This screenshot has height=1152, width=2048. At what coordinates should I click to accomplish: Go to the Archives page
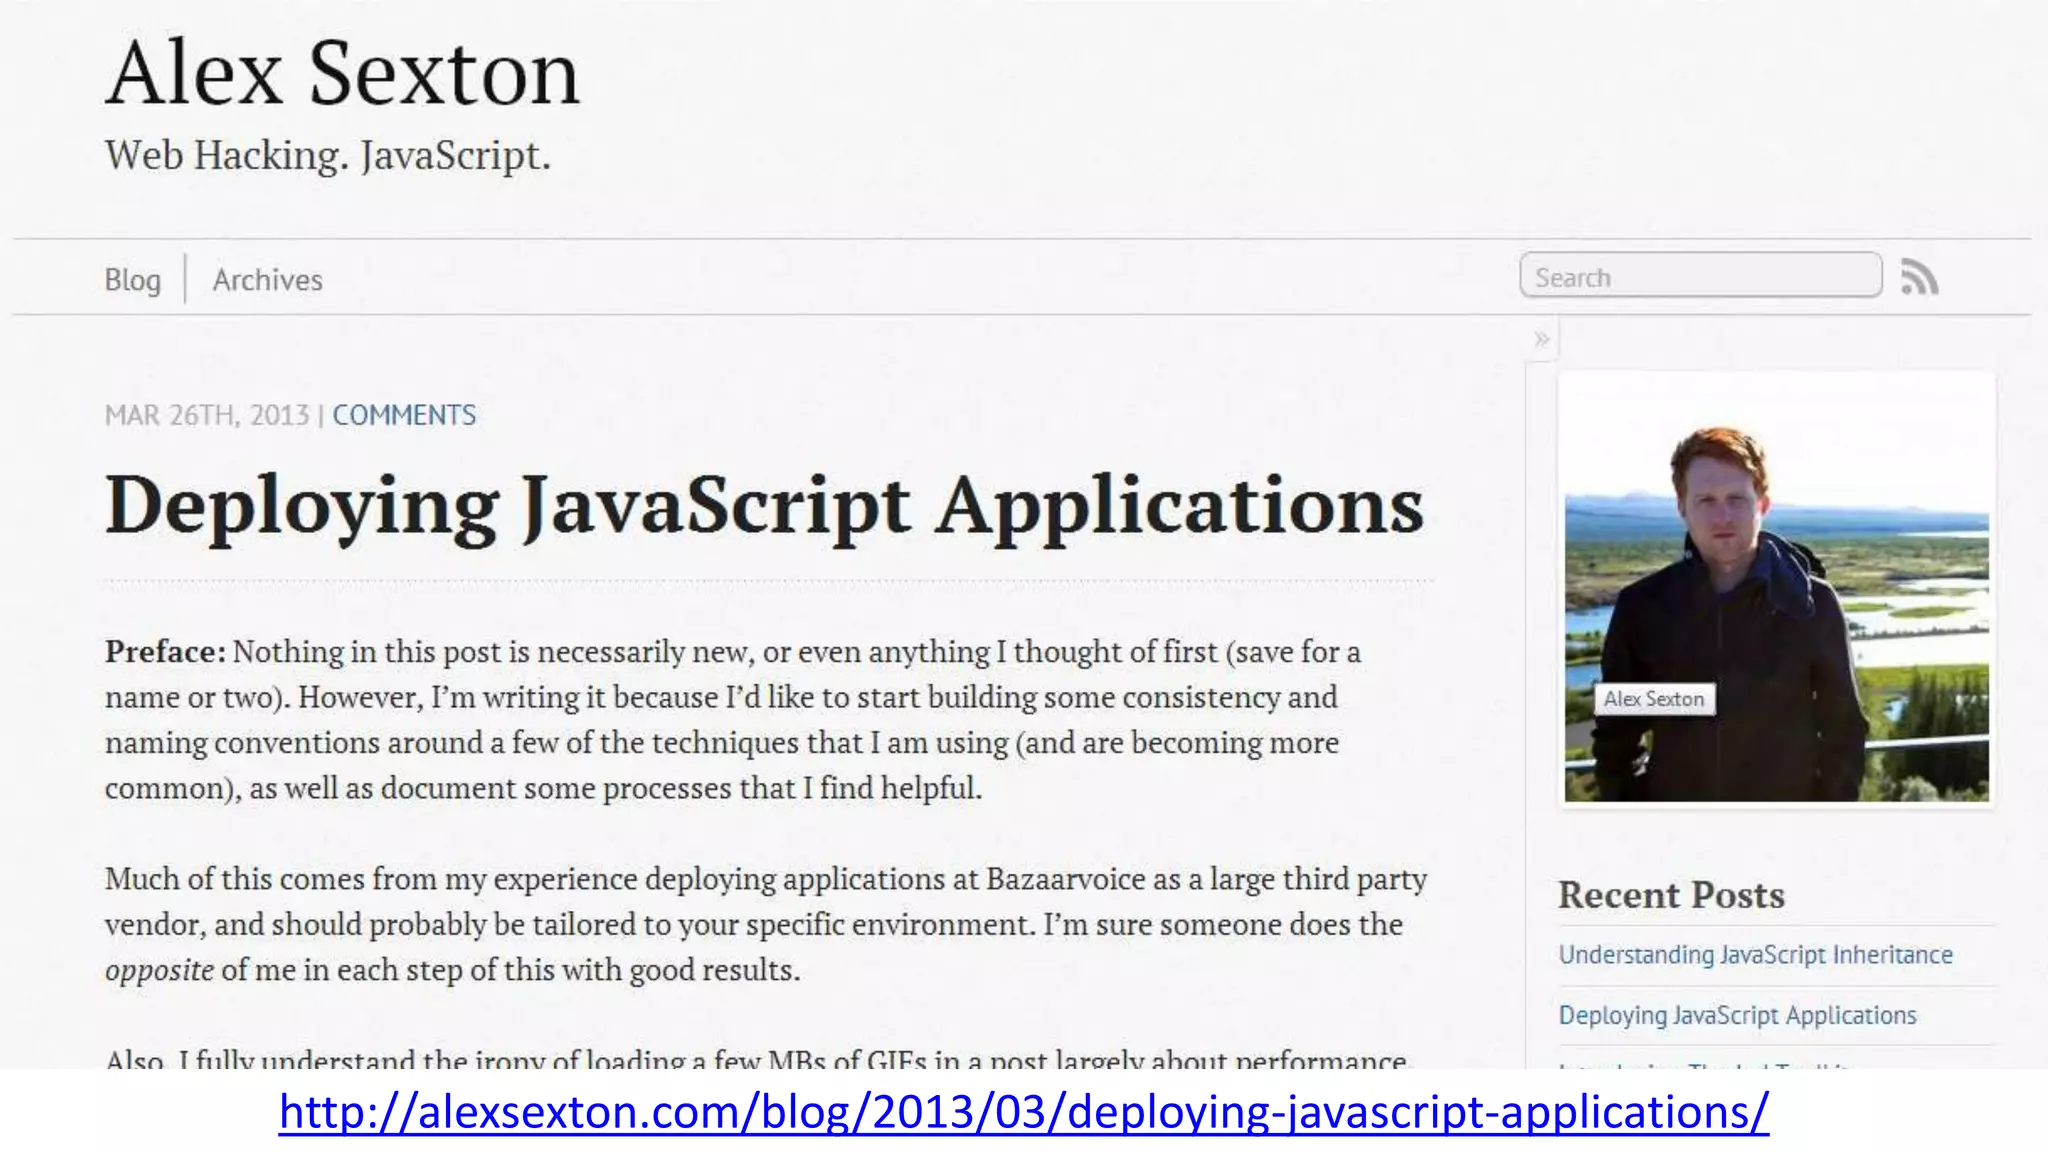click(x=267, y=280)
